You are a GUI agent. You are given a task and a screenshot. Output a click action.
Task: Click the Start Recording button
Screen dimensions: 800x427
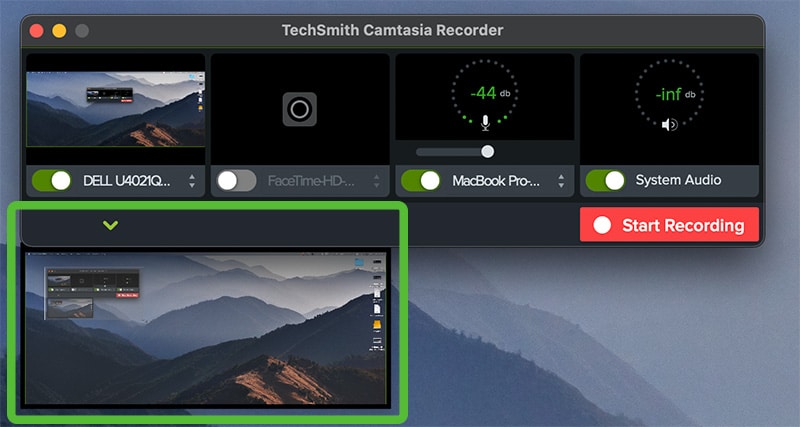[669, 224]
